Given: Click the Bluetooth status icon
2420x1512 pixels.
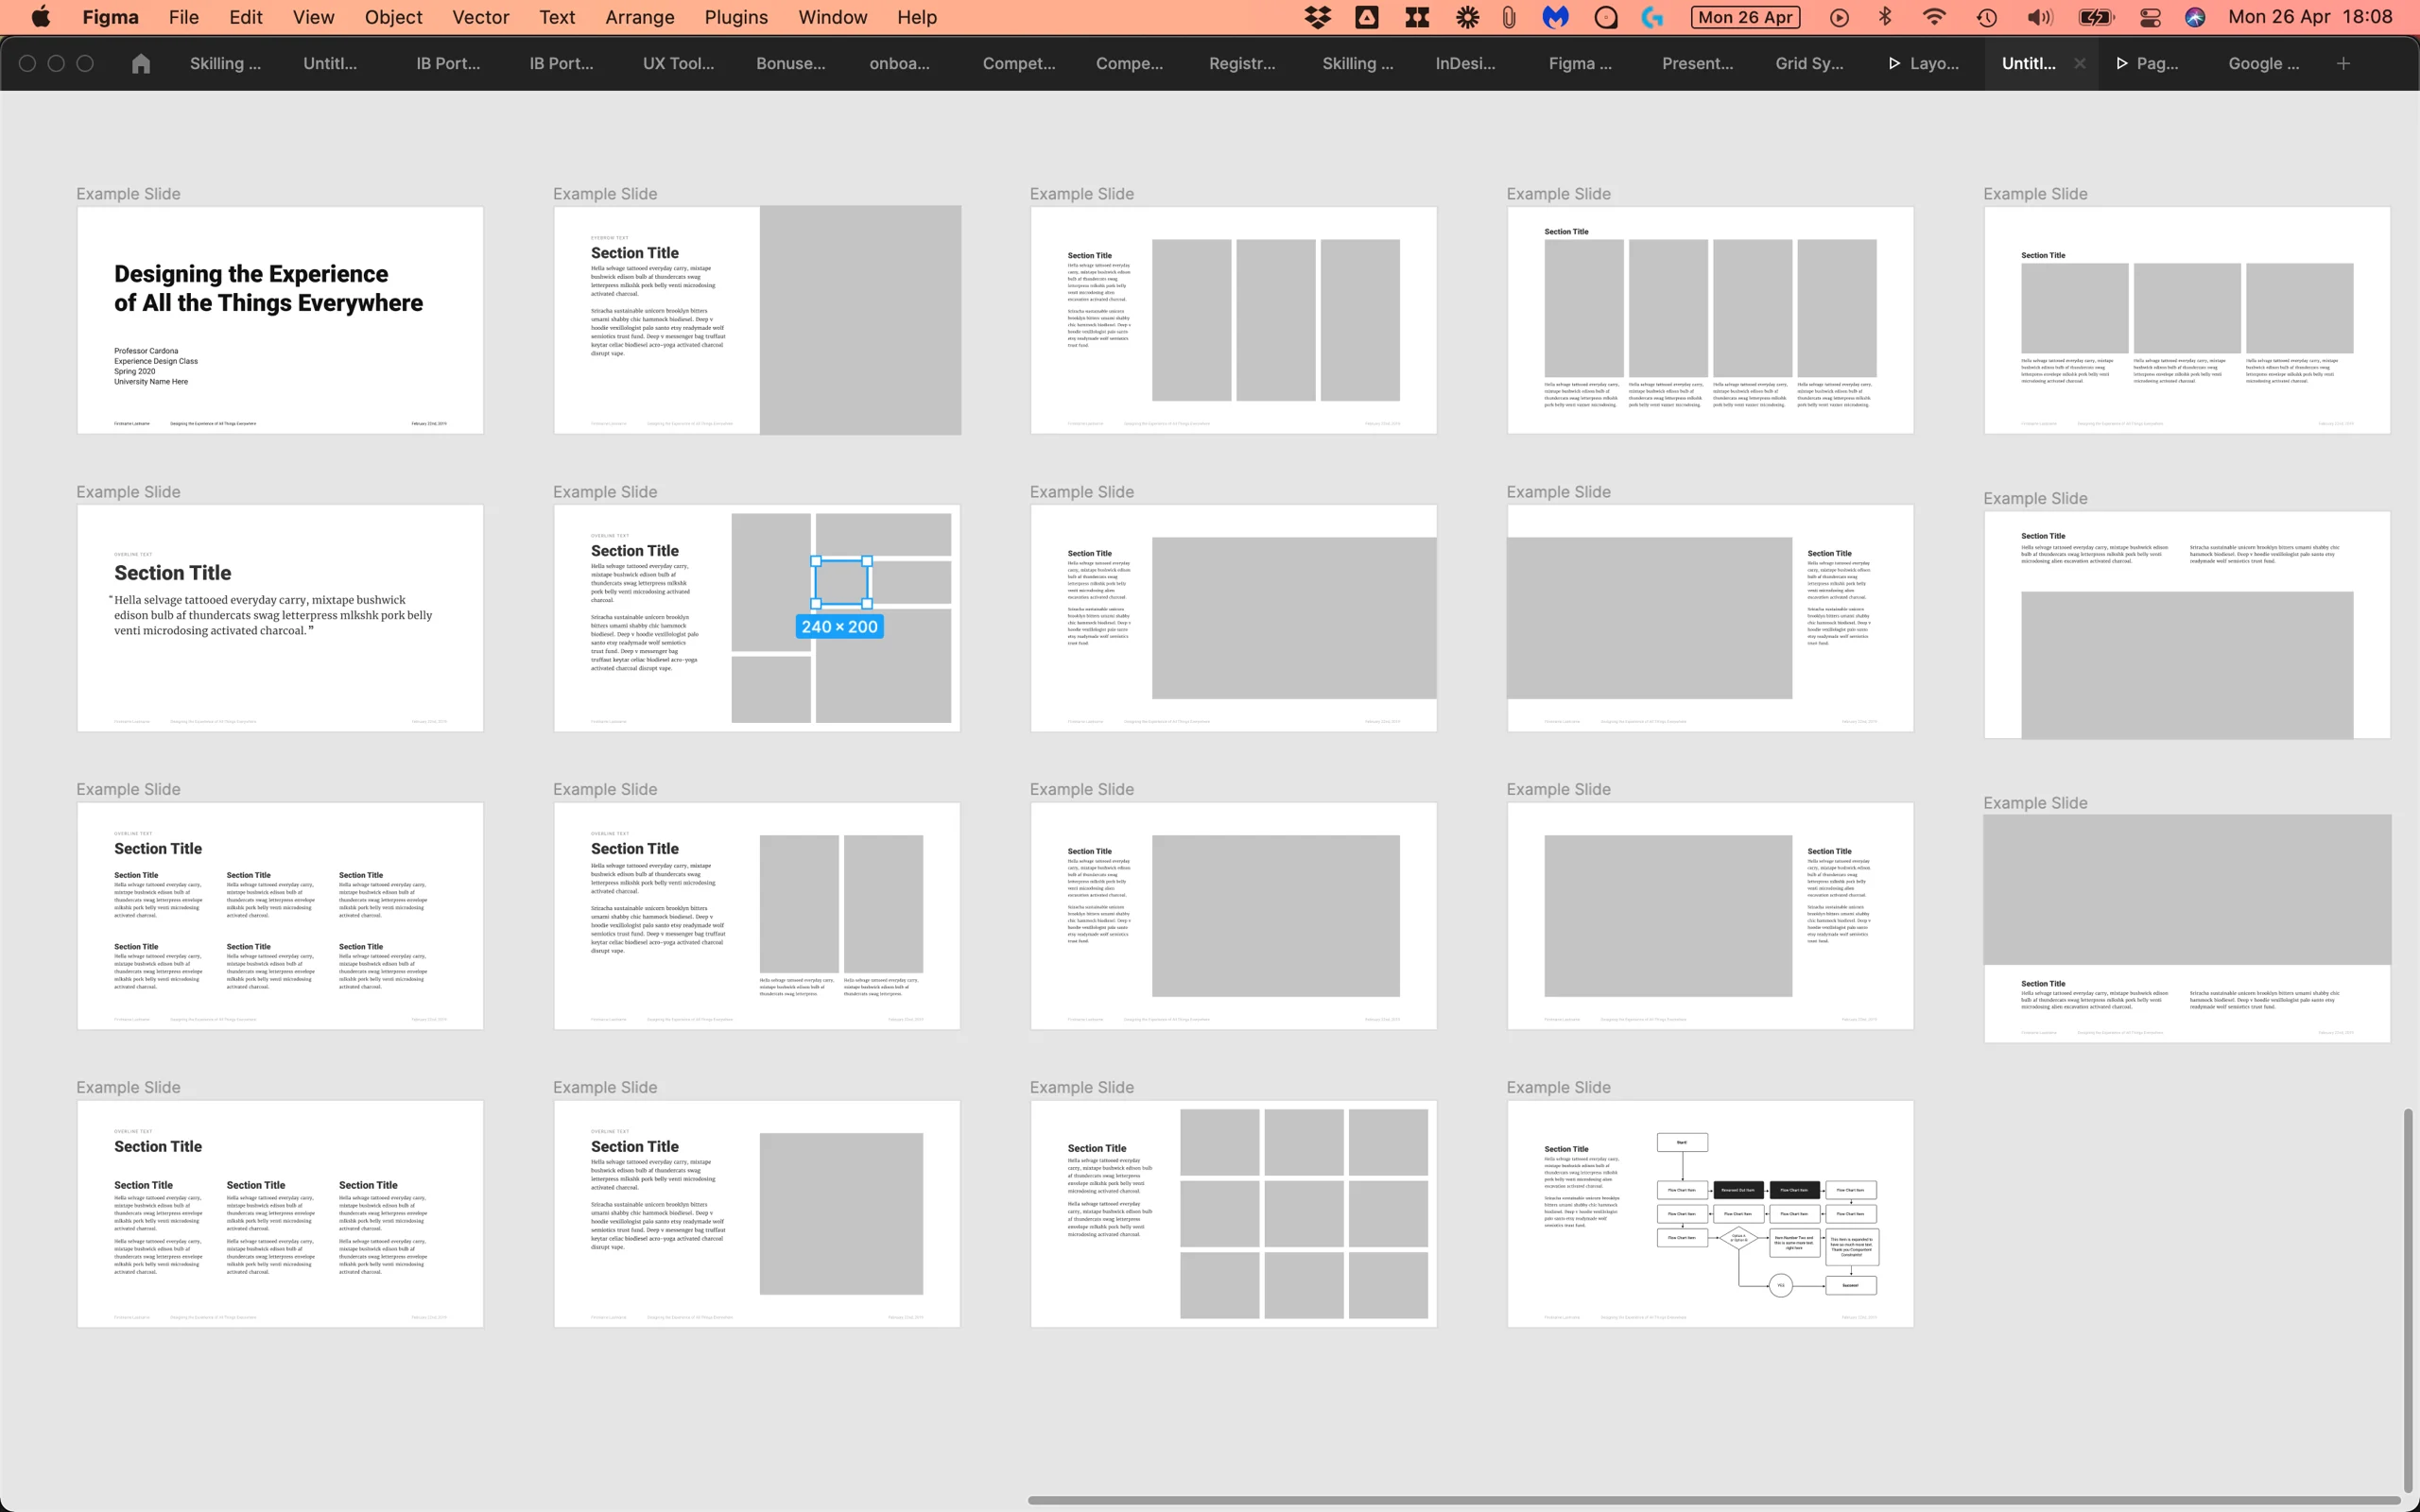Looking at the screenshot, I should click(1885, 17).
